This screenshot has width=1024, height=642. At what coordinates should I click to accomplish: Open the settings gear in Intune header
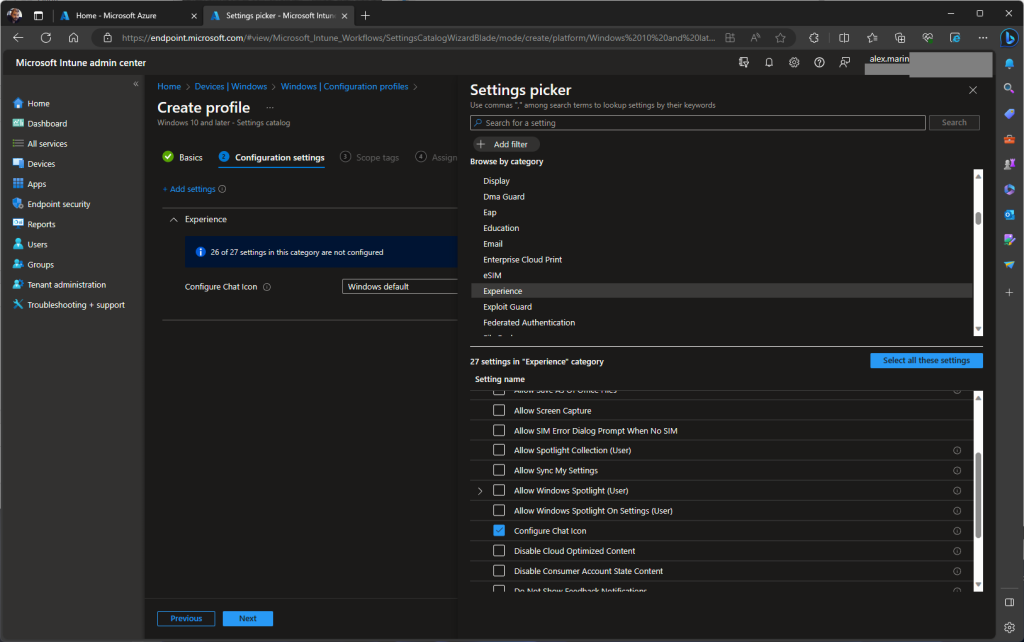point(794,62)
